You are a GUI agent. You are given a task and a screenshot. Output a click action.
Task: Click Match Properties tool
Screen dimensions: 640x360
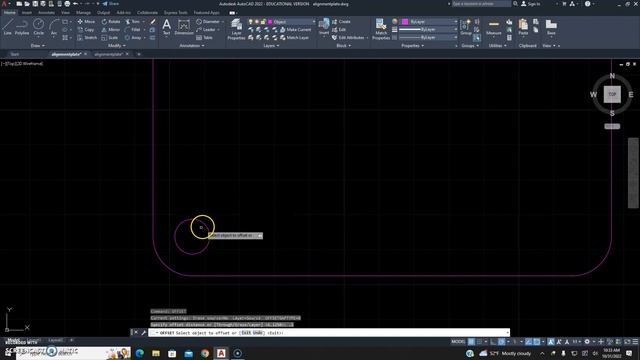point(381,29)
